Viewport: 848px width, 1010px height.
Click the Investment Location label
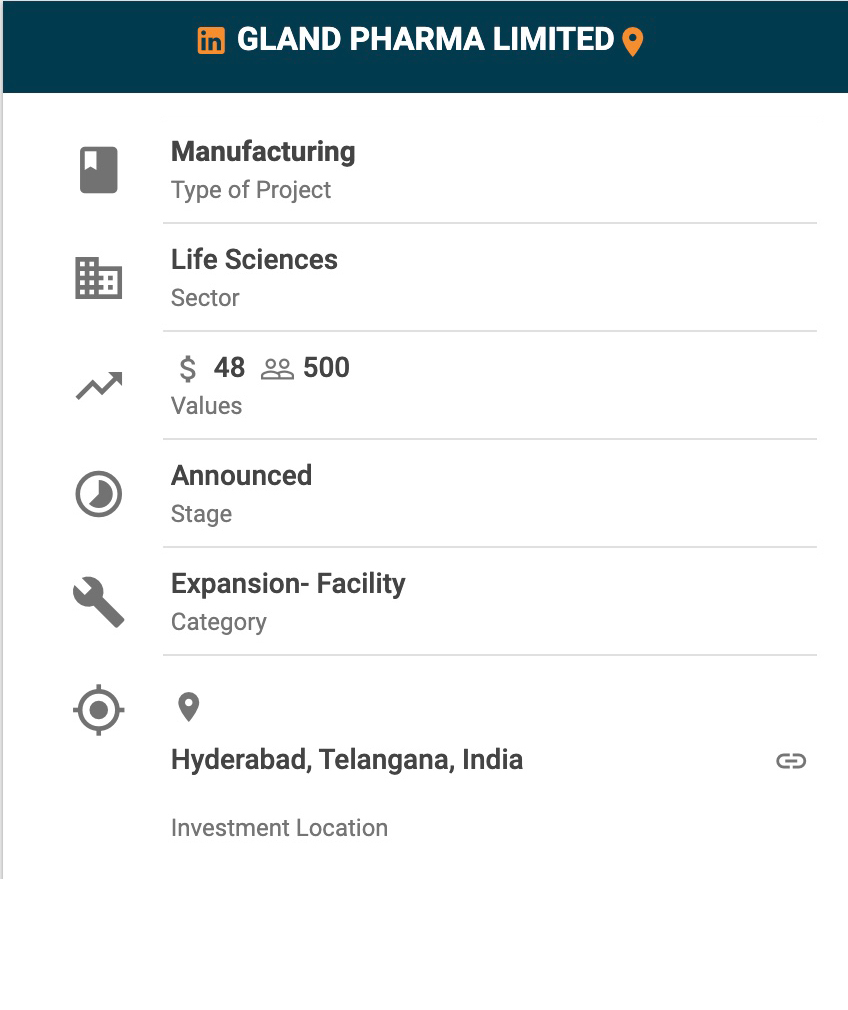(x=279, y=828)
